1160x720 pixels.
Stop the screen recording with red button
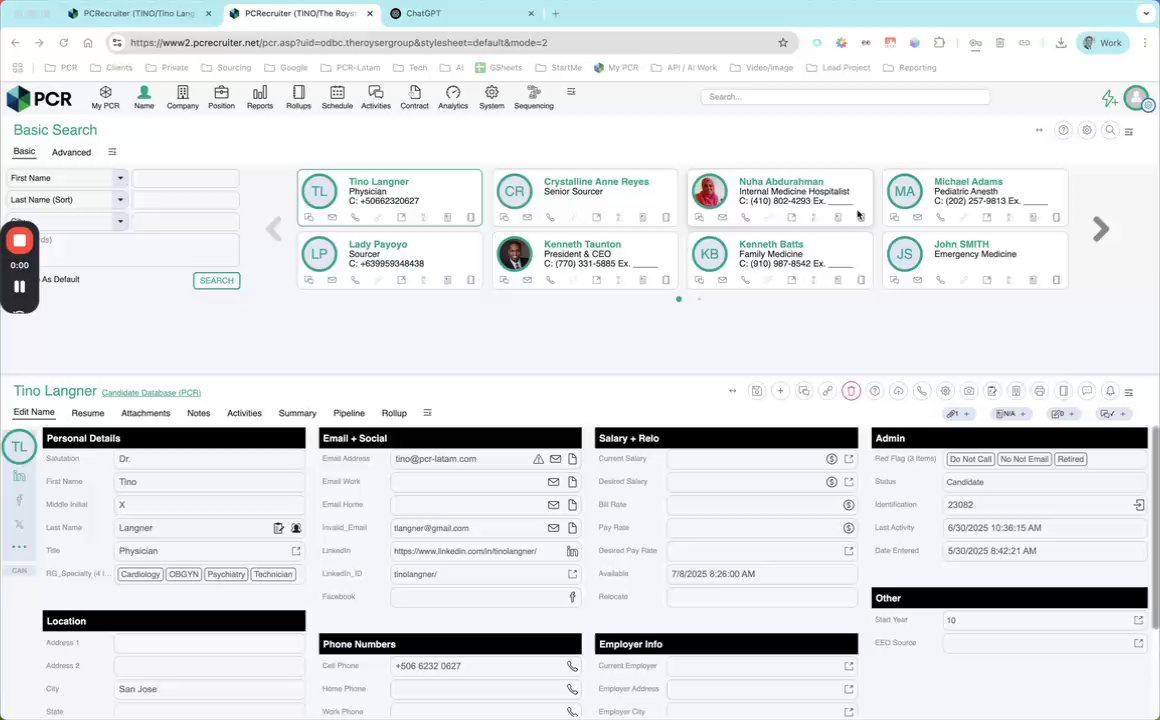pyautogui.click(x=20, y=240)
